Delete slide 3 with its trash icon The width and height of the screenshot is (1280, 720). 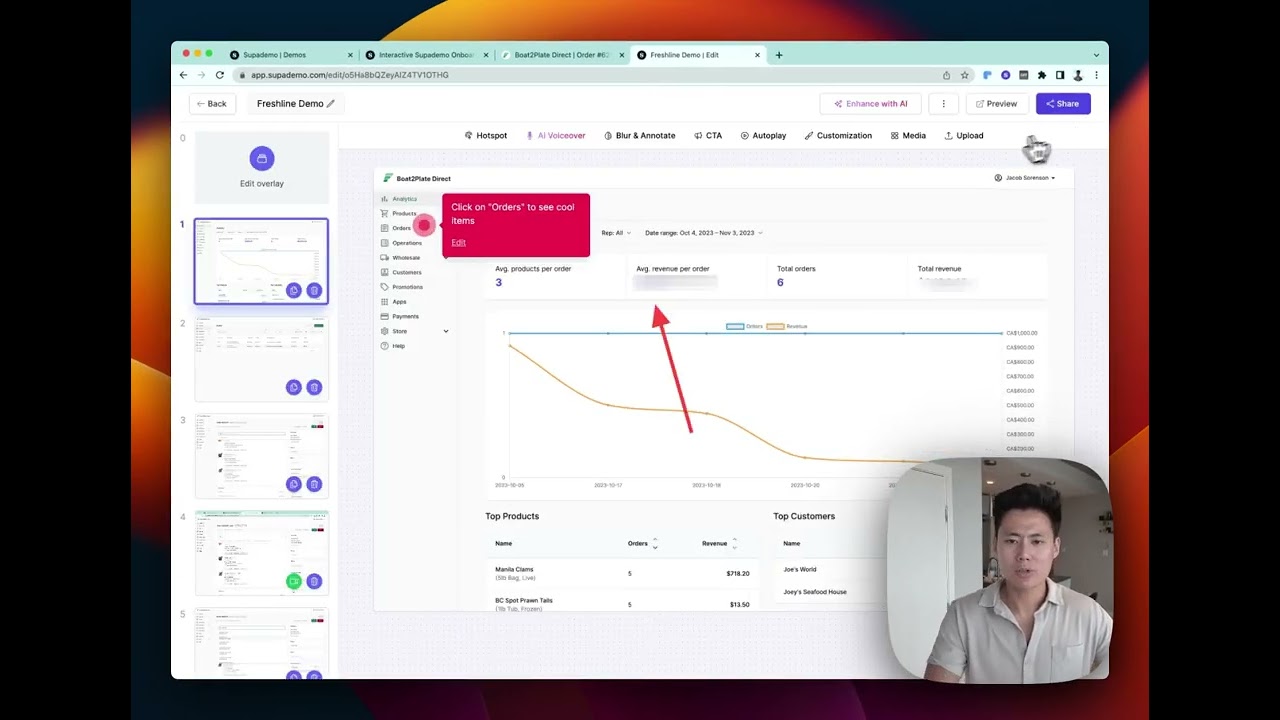click(314, 484)
